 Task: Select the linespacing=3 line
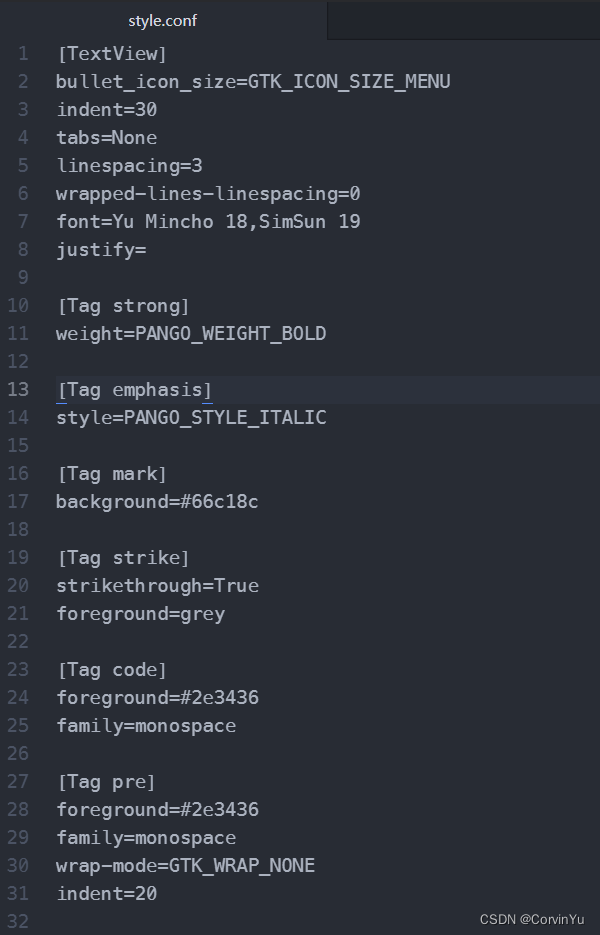(129, 165)
